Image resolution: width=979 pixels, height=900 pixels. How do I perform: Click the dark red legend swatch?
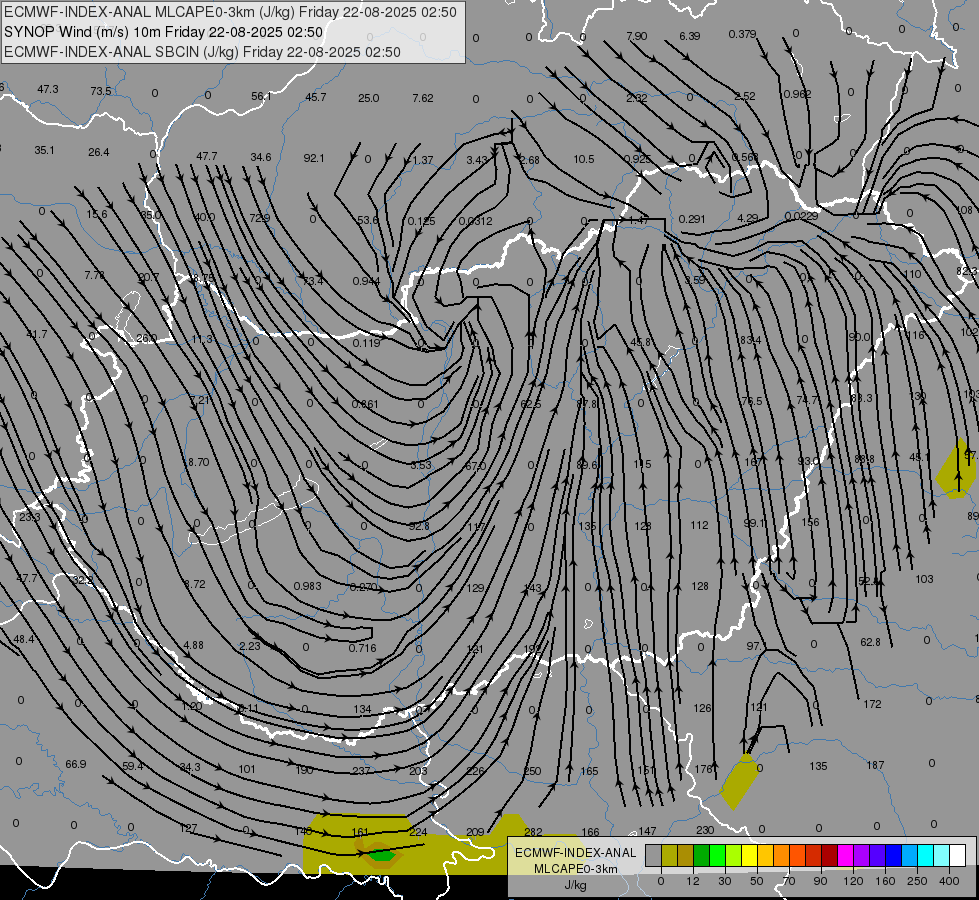pyautogui.click(x=829, y=856)
